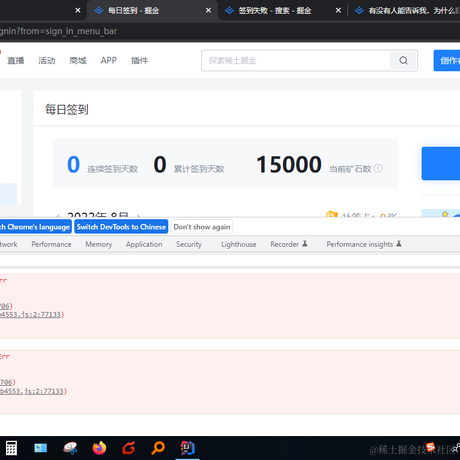
Task: Go to APP in the site navigation
Action: pos(109,60)
